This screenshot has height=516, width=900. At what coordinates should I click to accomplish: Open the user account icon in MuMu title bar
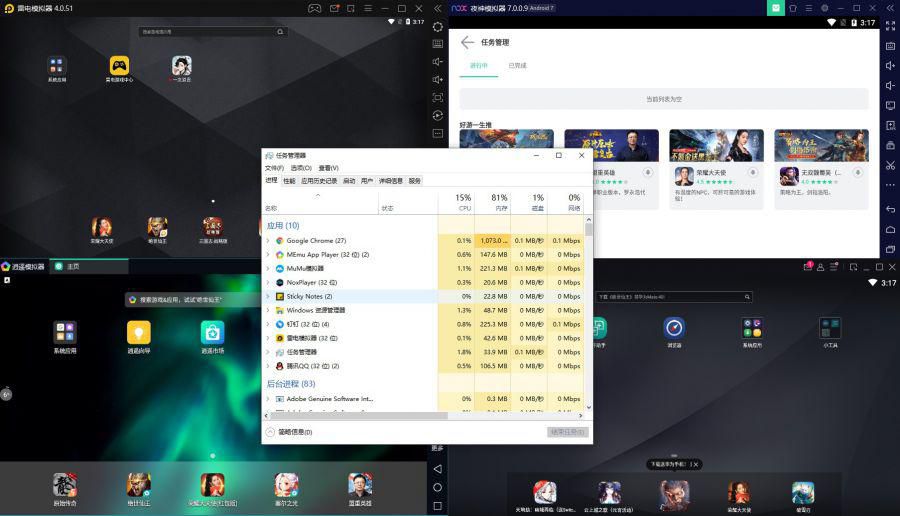click(x=820, y=267)
